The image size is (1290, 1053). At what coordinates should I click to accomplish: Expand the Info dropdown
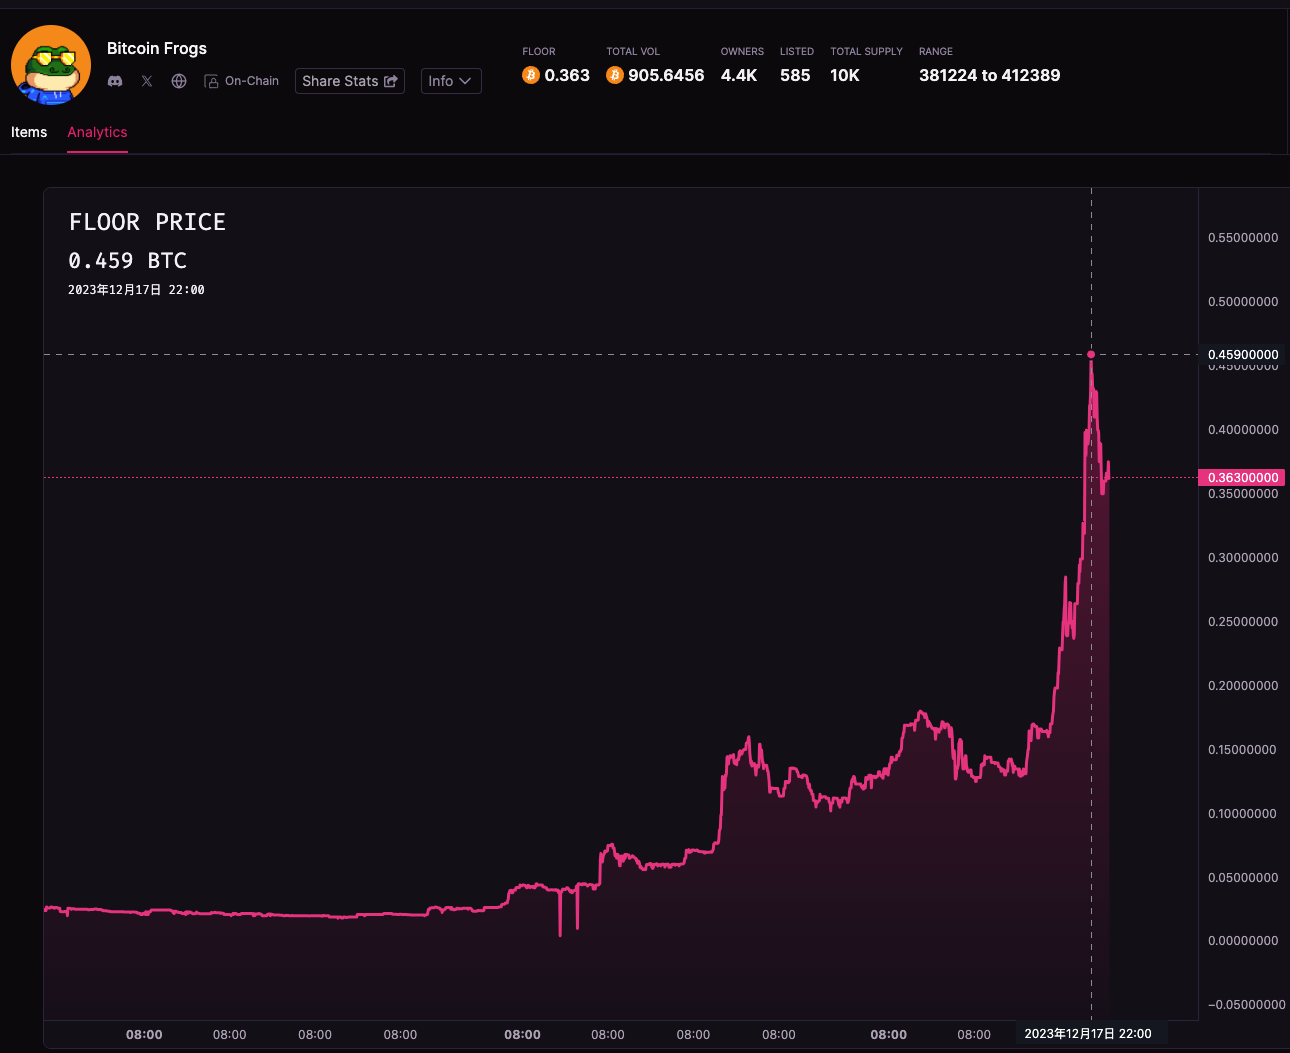coord(451,81)
